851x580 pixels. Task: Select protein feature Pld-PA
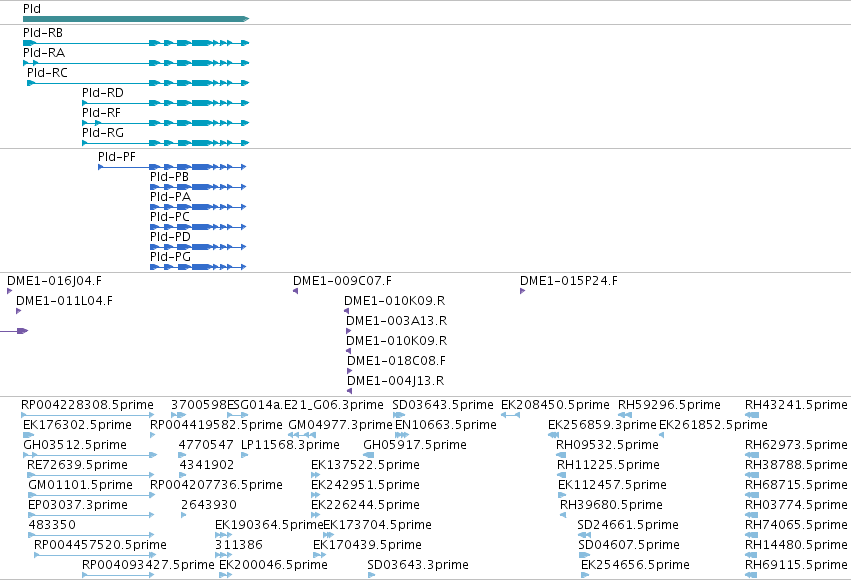(198, 207)
